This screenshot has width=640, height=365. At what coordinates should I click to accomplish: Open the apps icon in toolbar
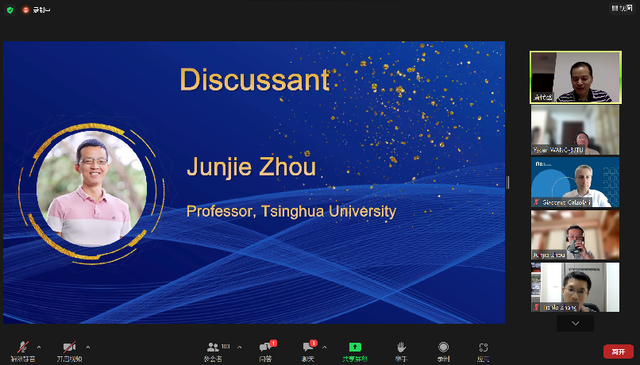coord(483,347)
